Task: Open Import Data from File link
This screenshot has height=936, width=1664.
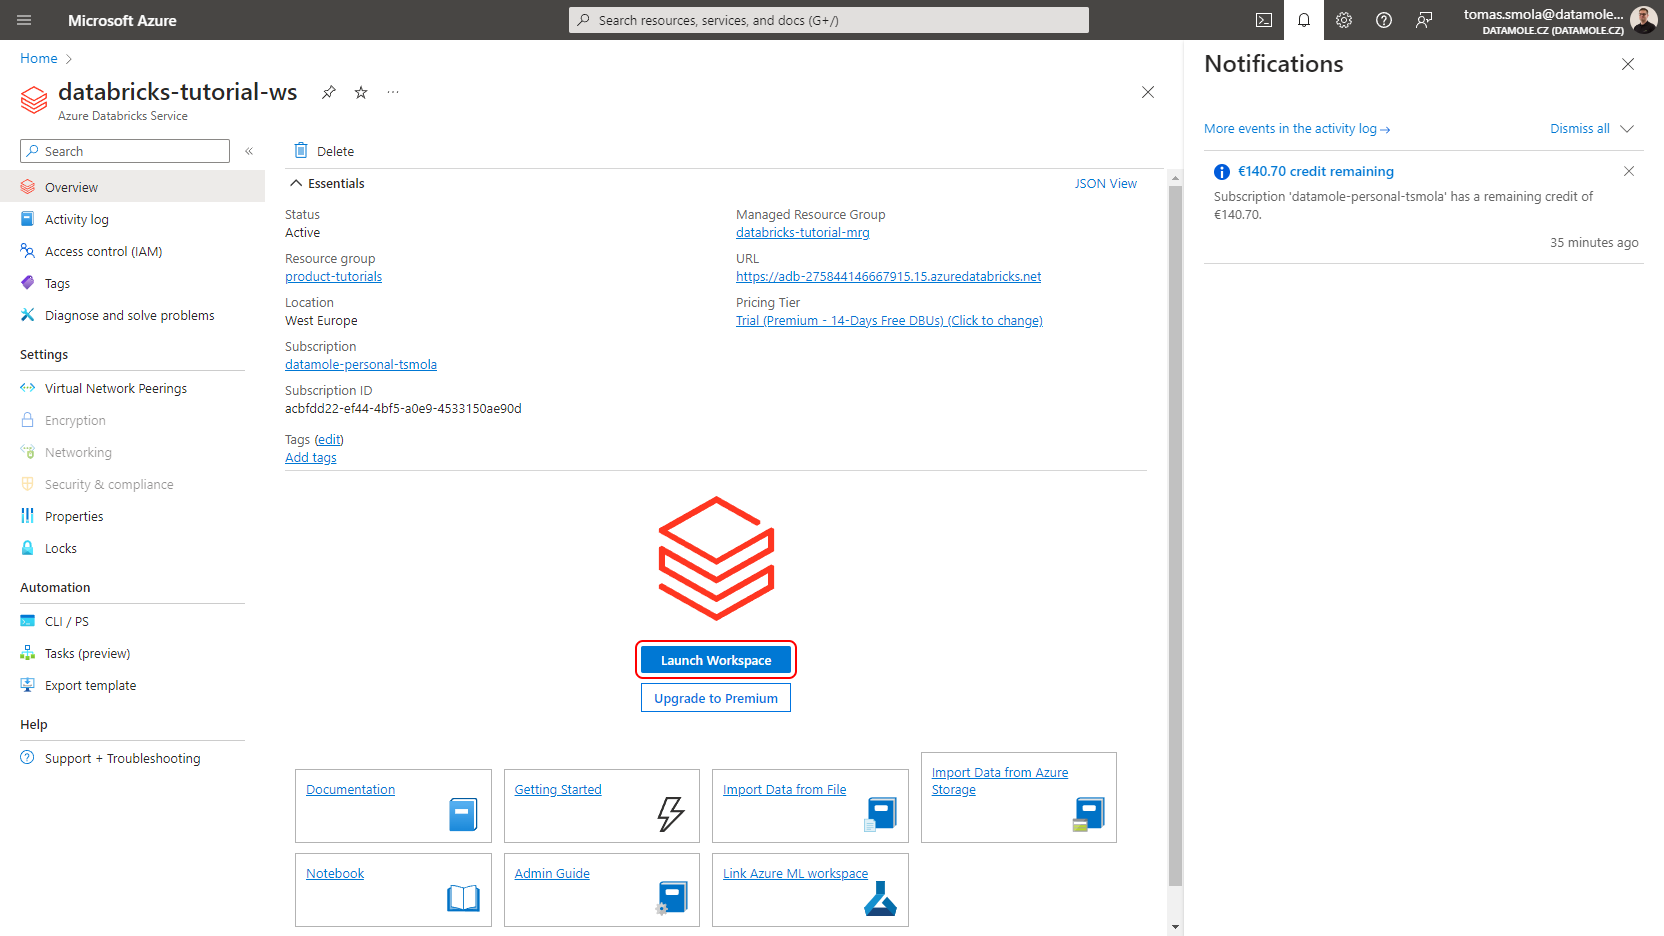Action: (x=784, y=790)
